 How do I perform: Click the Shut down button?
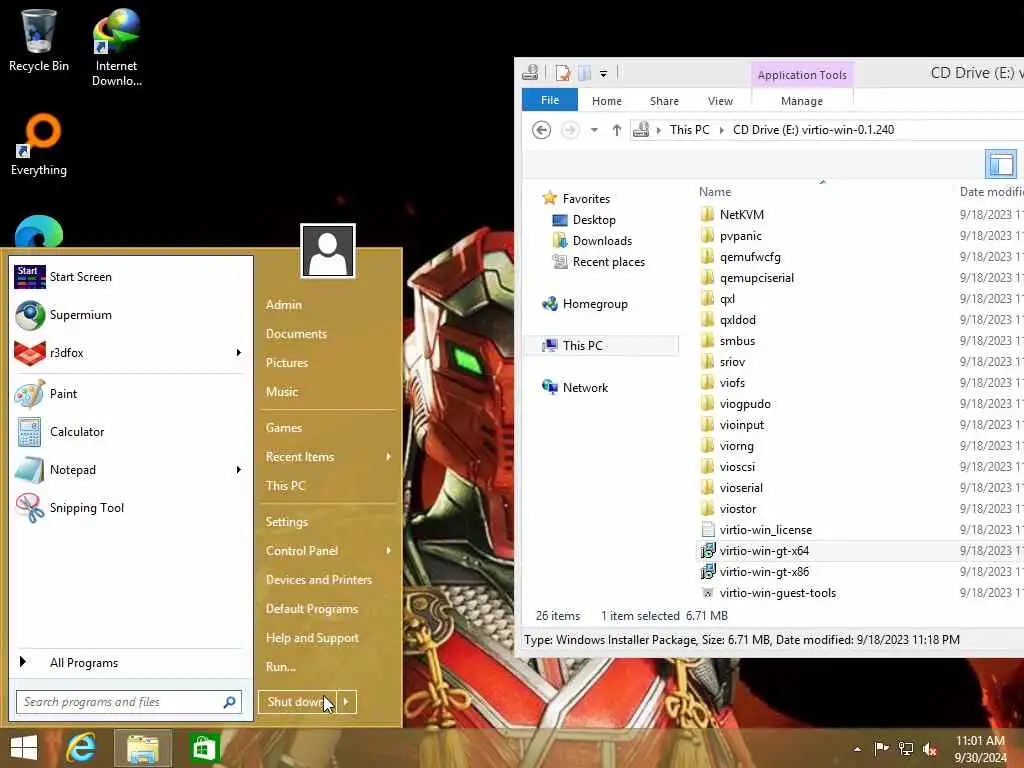(297, 702)
